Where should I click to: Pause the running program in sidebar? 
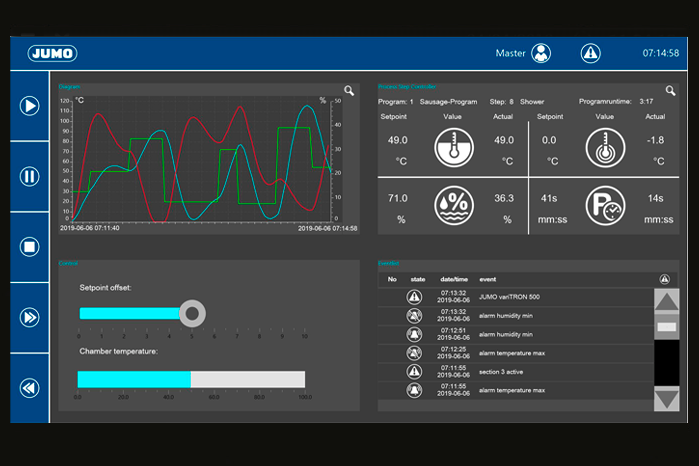29,176
